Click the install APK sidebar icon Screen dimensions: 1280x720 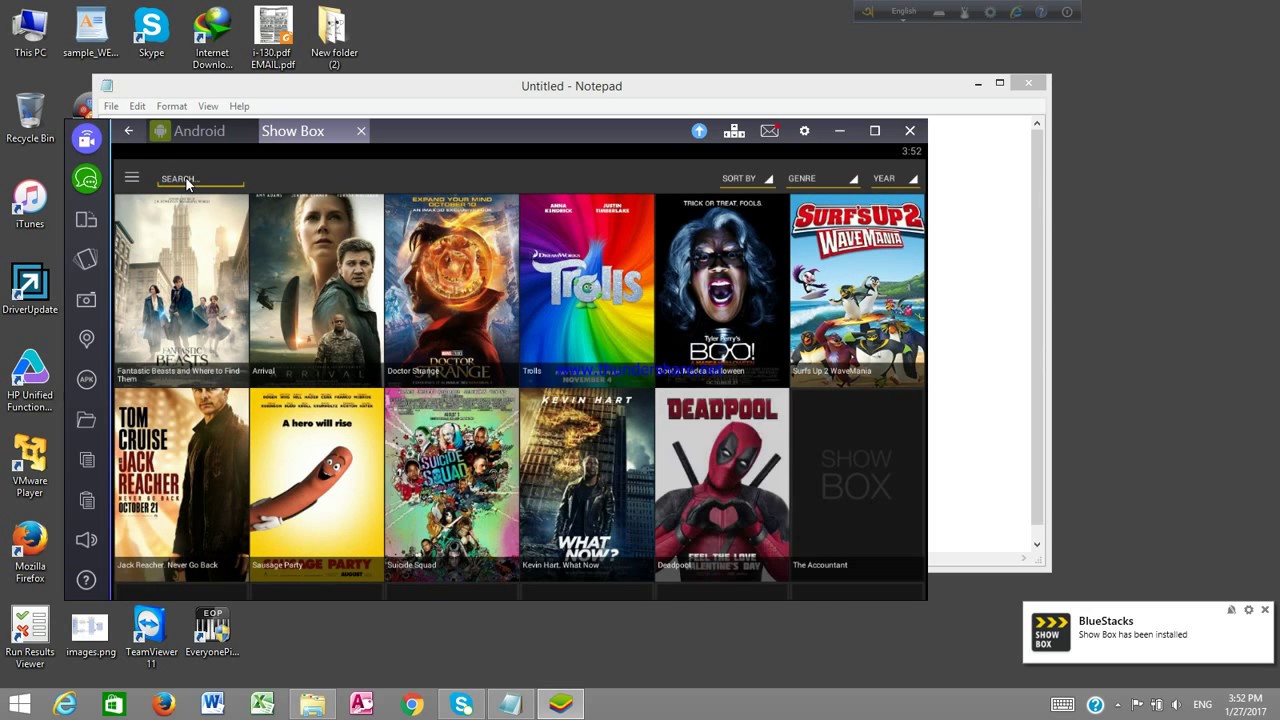pos(87,379)
